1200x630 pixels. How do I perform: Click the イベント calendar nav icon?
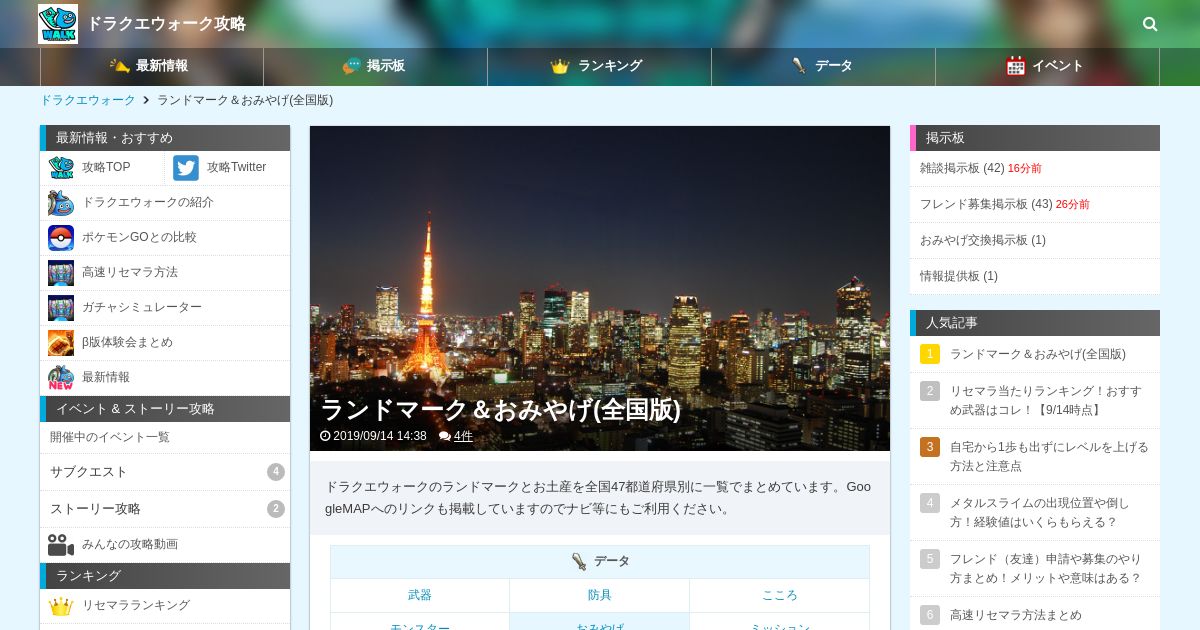point(1016,66)
